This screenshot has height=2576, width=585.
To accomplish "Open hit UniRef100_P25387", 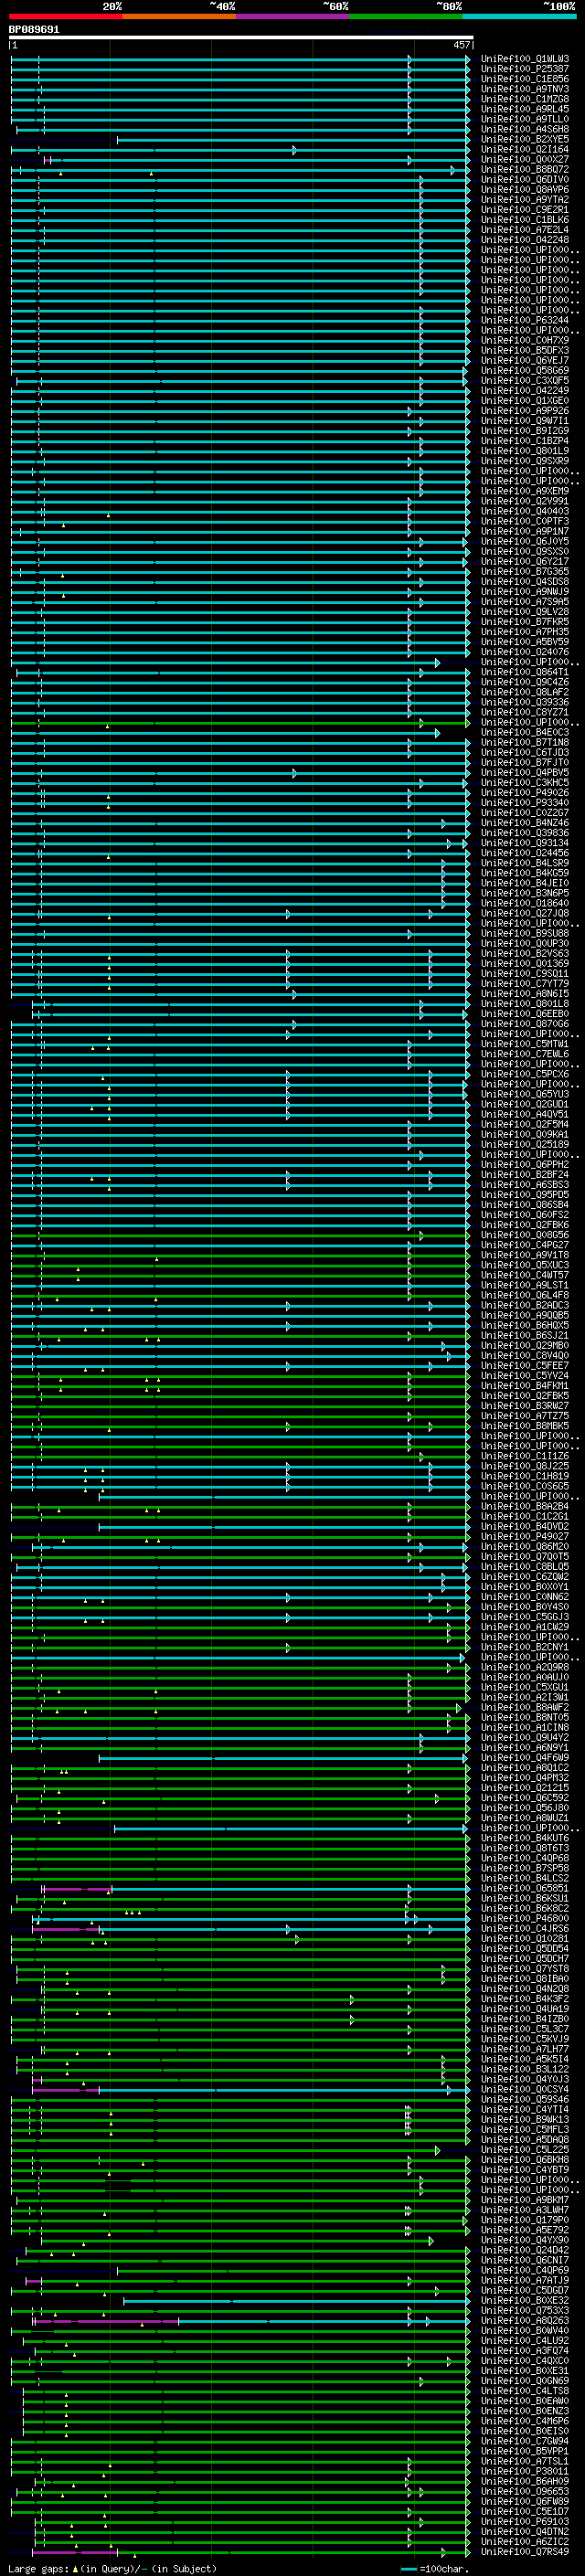I will coord(525,69).
